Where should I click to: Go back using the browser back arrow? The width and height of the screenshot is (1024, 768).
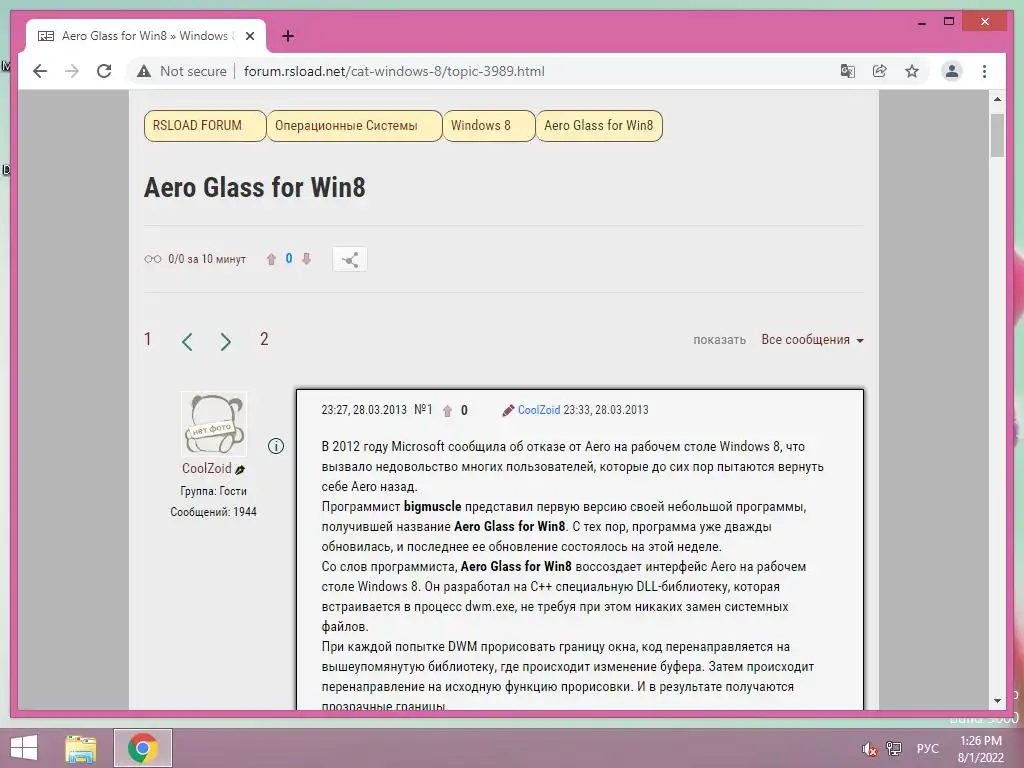click(x=40, y=71)
